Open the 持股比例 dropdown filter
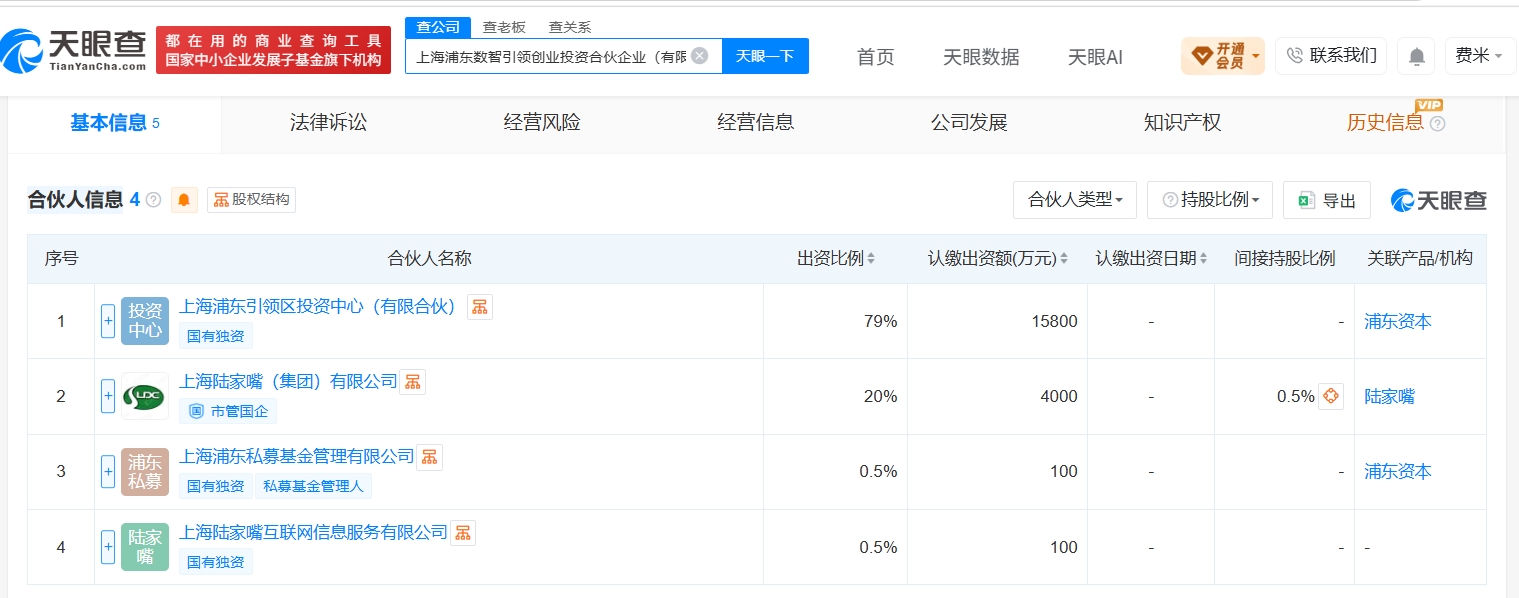Image resolution: width=1519 pixels, height=598 pixels. (x=1209, y=200)
